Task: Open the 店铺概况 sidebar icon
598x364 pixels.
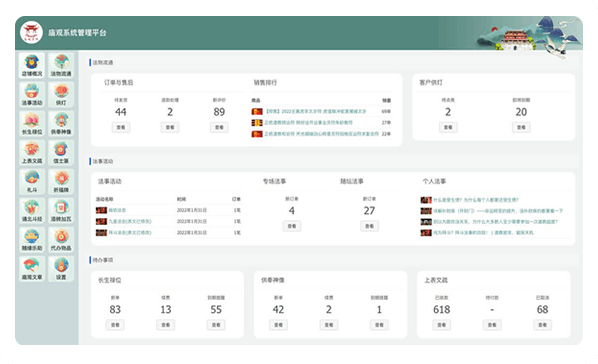Action: (32, 66)
